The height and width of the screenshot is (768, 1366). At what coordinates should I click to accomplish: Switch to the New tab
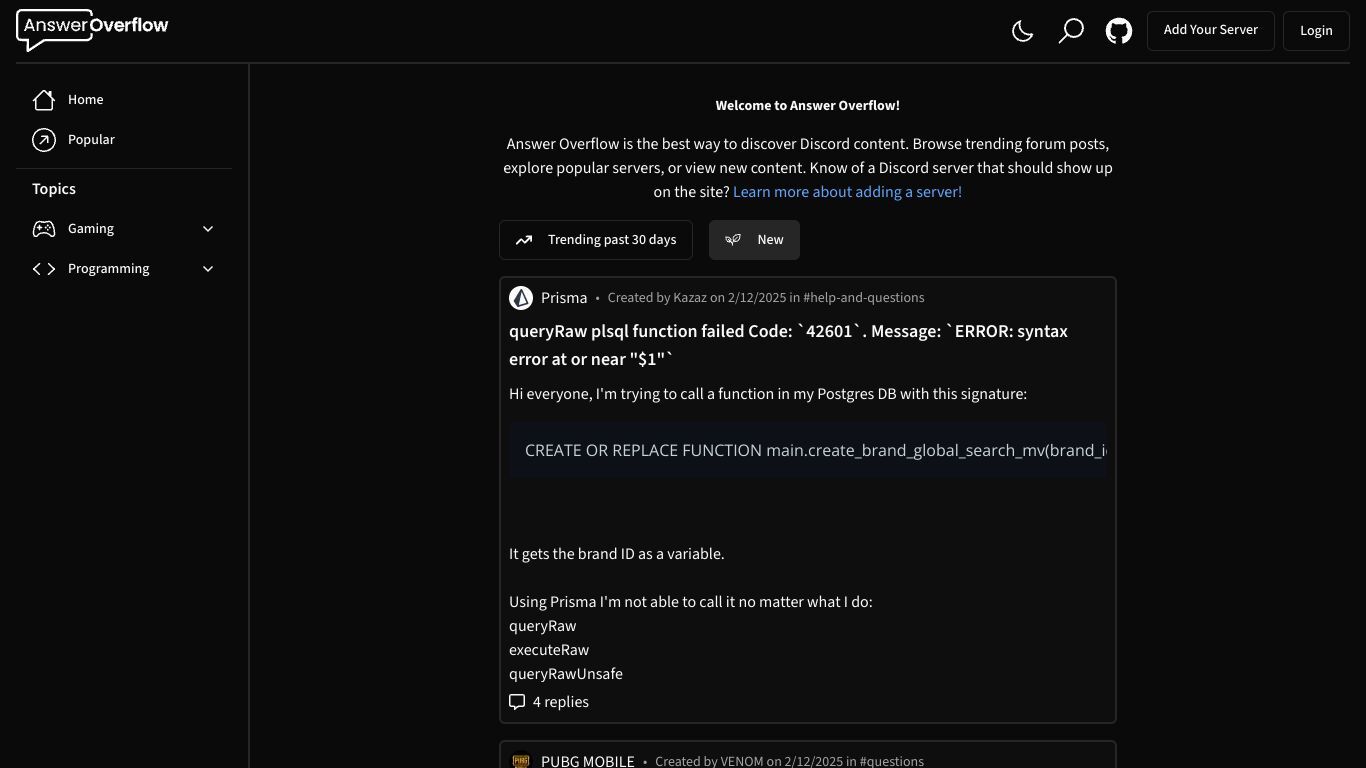(754, 240)
